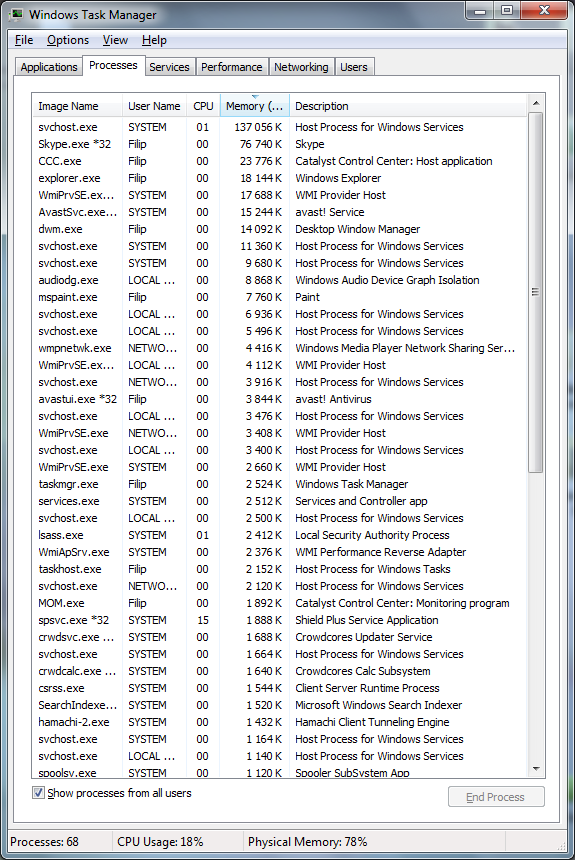Select the dwm.exe process row

click(x=280, y=229)
